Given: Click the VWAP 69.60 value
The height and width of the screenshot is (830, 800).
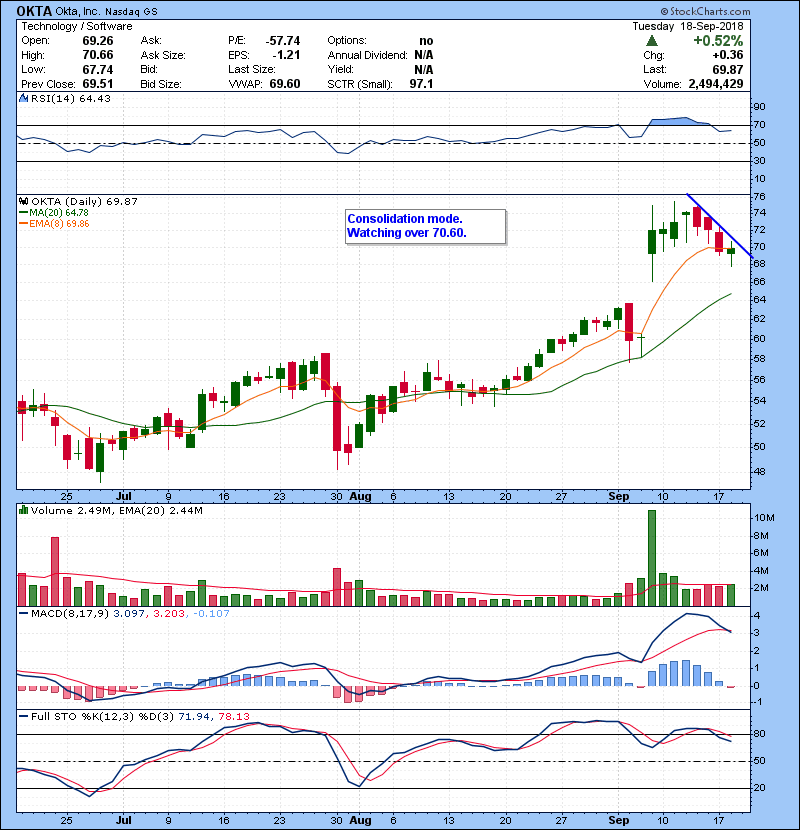Looking at the screenshot, I should pos(285,84).
